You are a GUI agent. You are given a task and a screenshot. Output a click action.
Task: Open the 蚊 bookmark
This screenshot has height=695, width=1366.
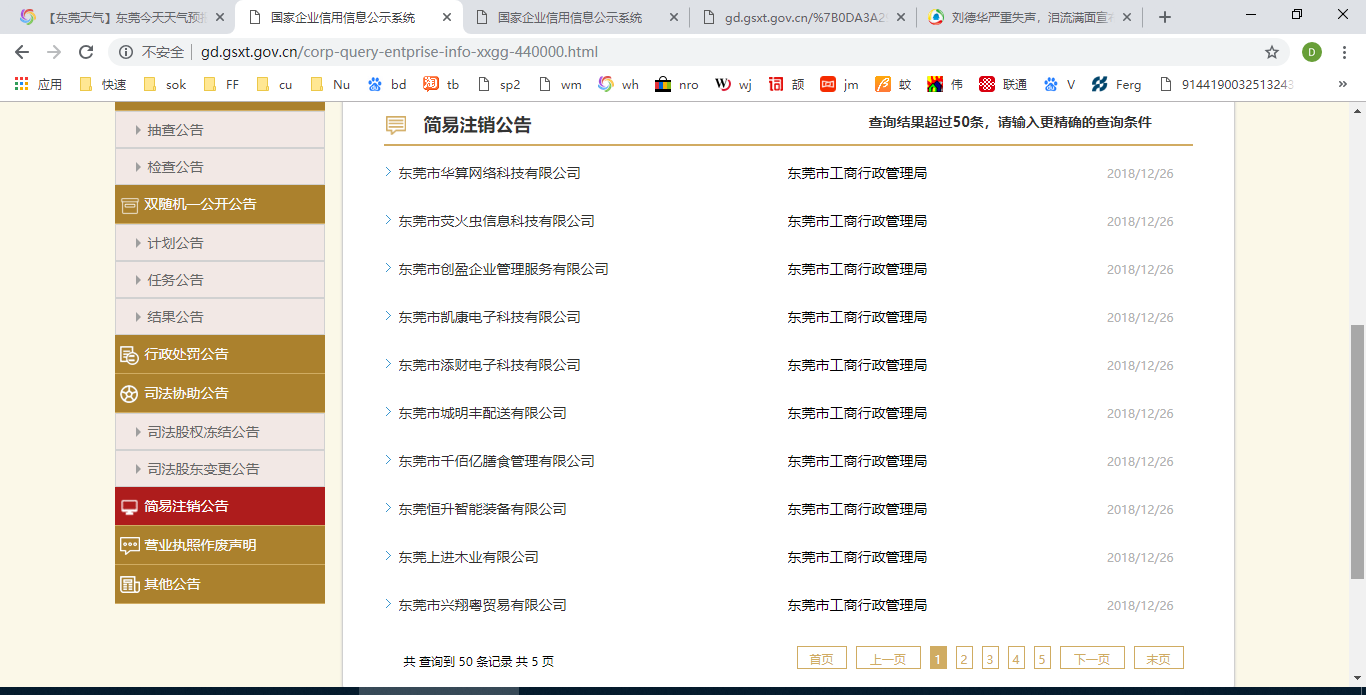893,85
